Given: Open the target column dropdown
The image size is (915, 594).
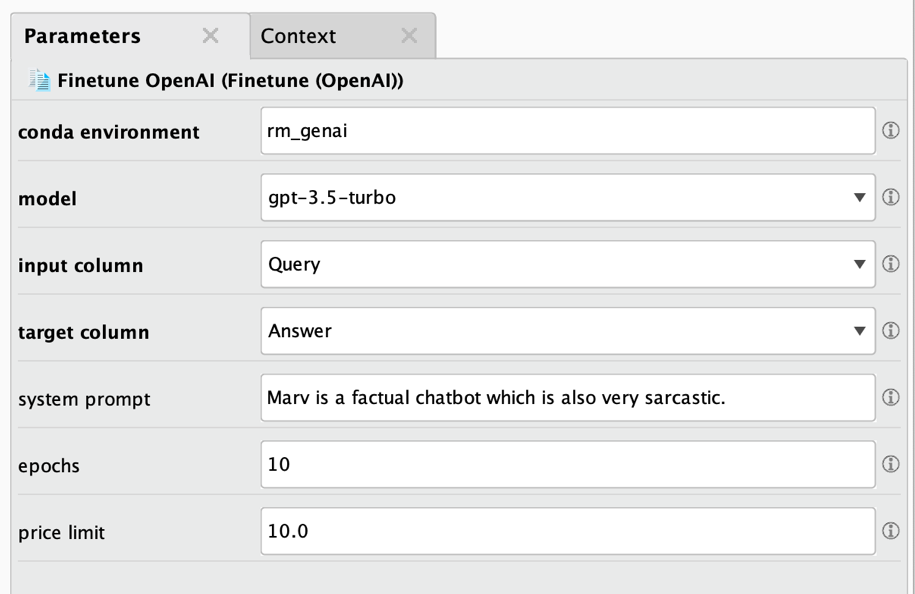Looking at the screenshot, I should pos(862,330).
